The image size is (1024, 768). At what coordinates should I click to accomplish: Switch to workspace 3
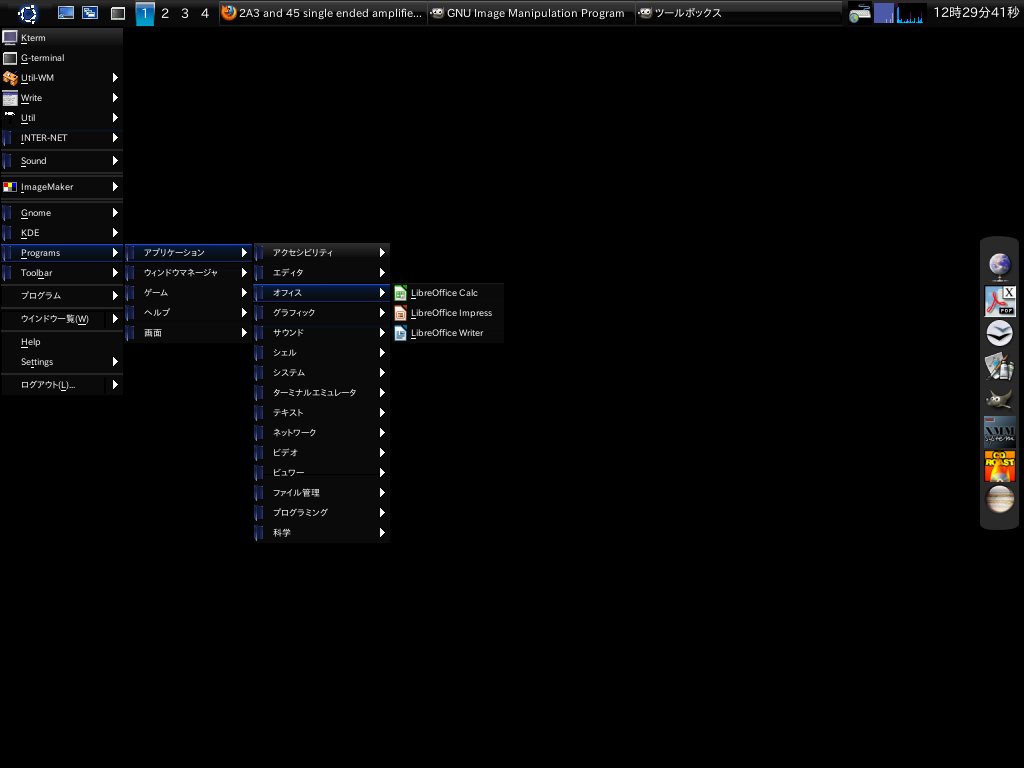185,13
